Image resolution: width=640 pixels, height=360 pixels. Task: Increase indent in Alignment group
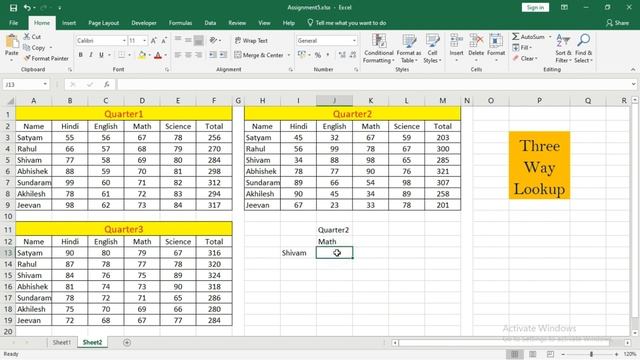click(x=223, y=55)
